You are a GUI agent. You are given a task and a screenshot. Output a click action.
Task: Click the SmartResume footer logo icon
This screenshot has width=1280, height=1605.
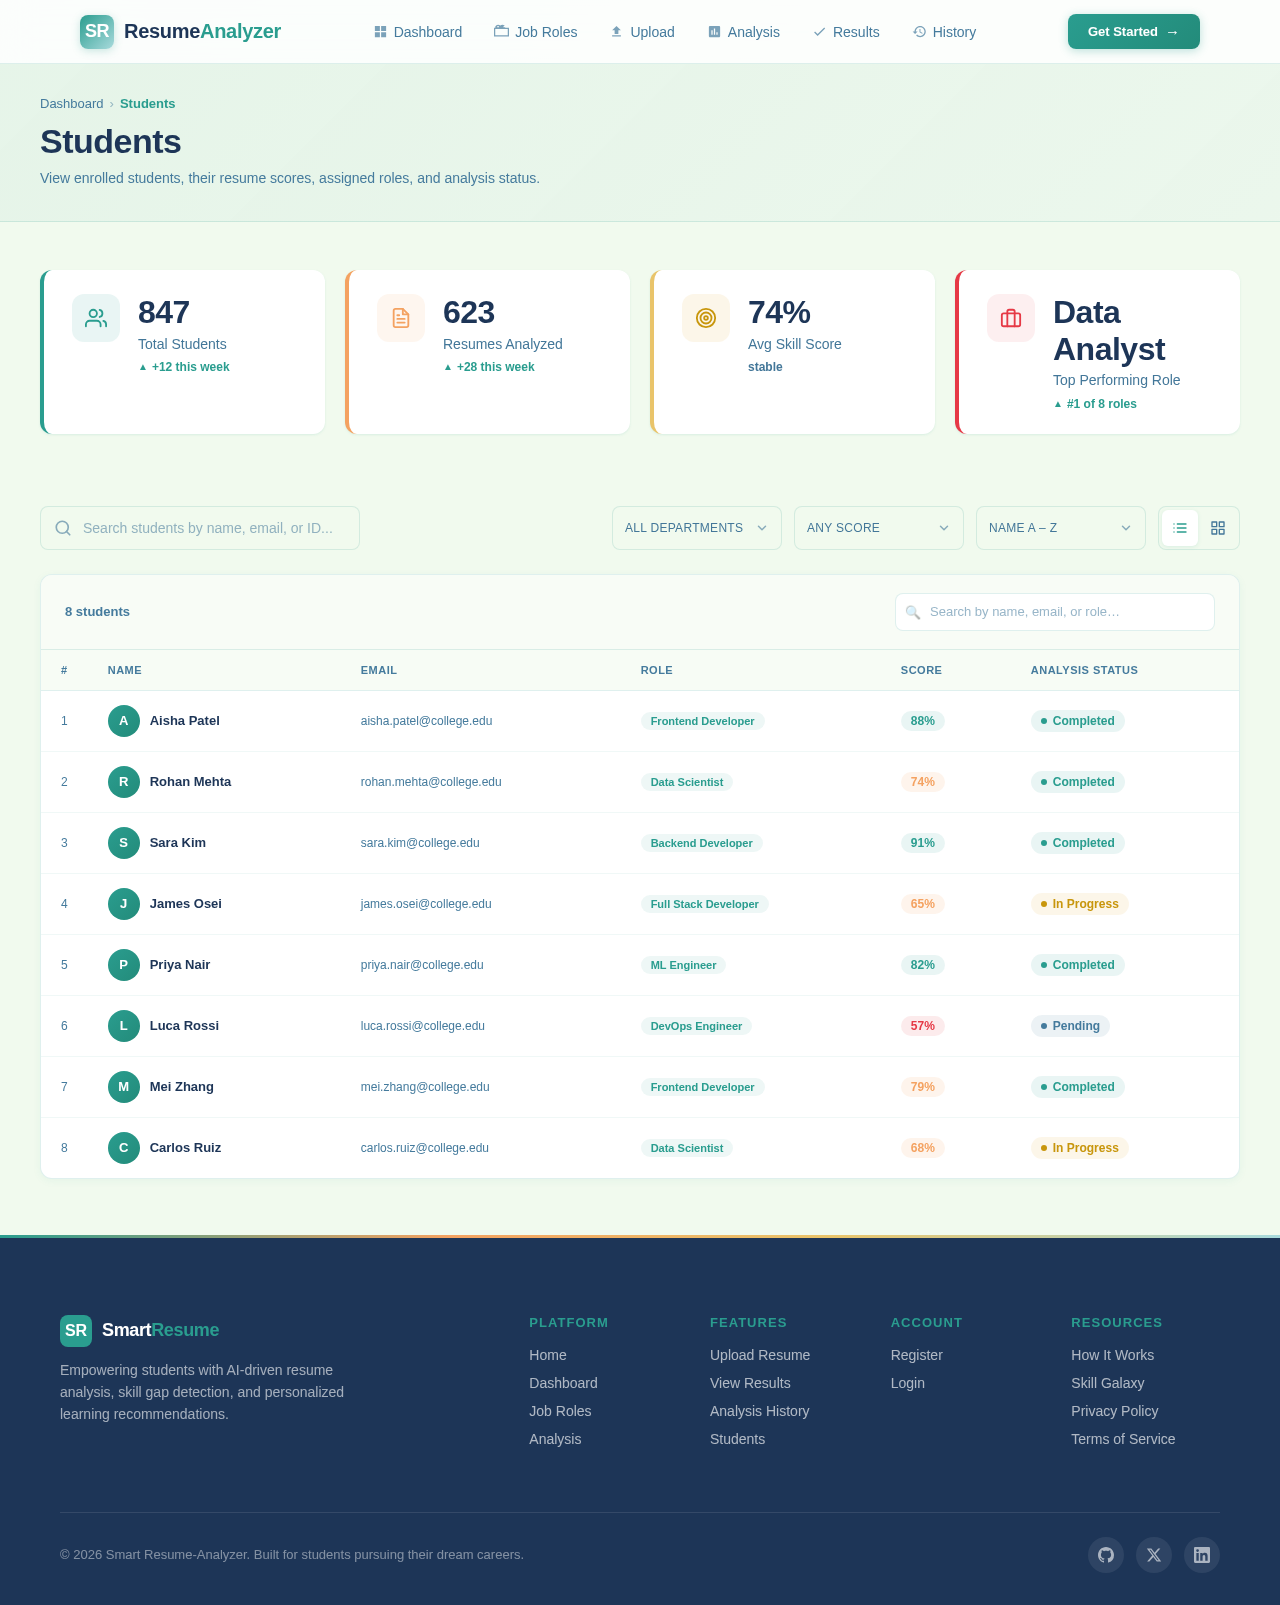[x=76, y=1331]
